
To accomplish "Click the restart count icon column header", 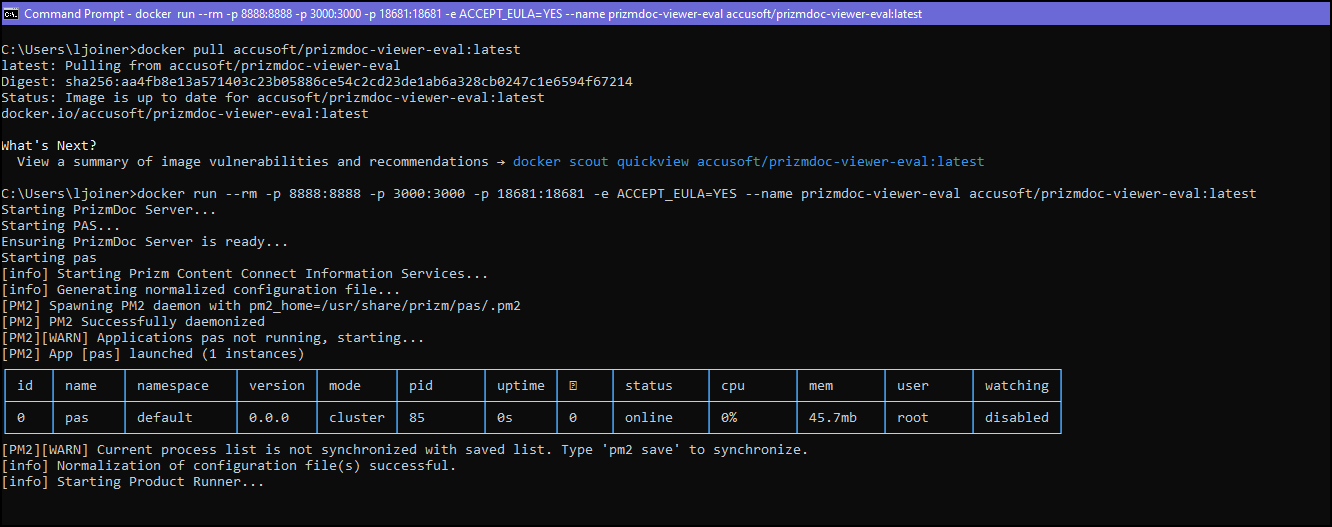I will 573,386.
